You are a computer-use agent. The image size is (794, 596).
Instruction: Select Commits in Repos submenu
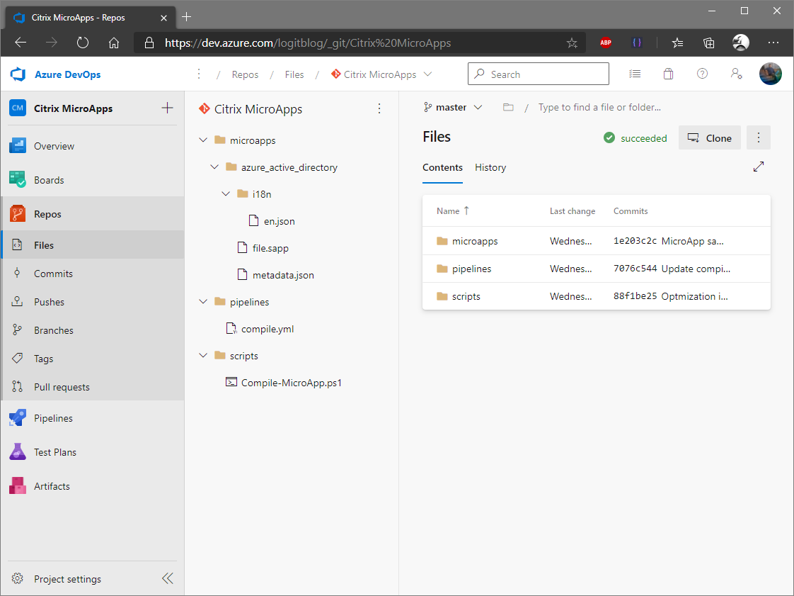point(92,273)
